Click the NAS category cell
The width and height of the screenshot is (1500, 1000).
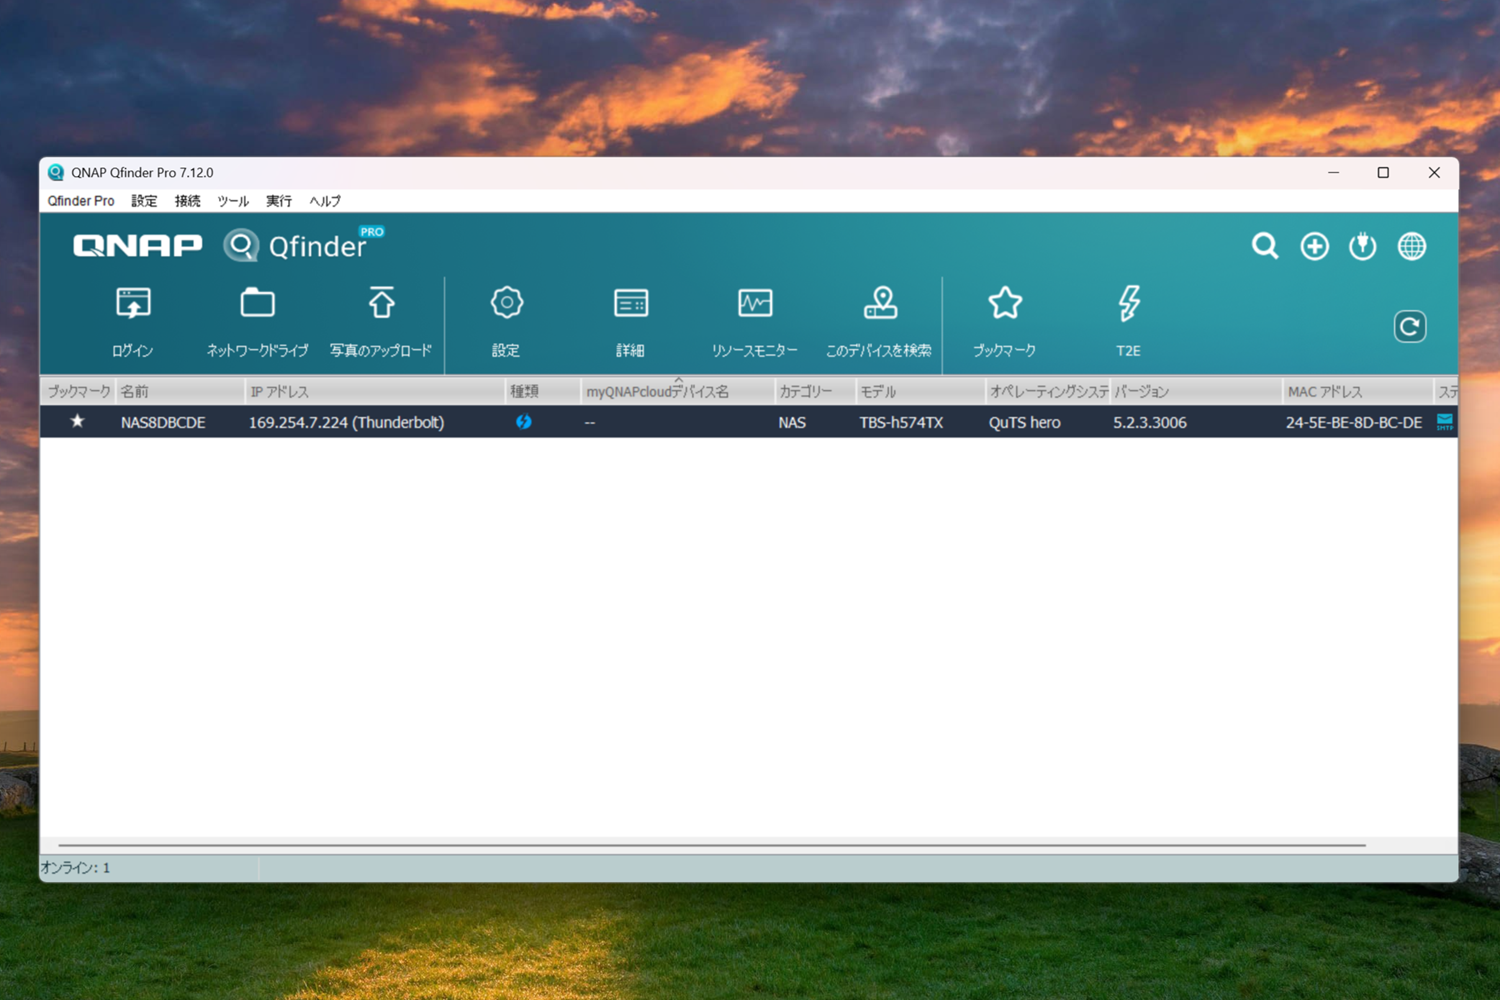[x=792, y=422]
